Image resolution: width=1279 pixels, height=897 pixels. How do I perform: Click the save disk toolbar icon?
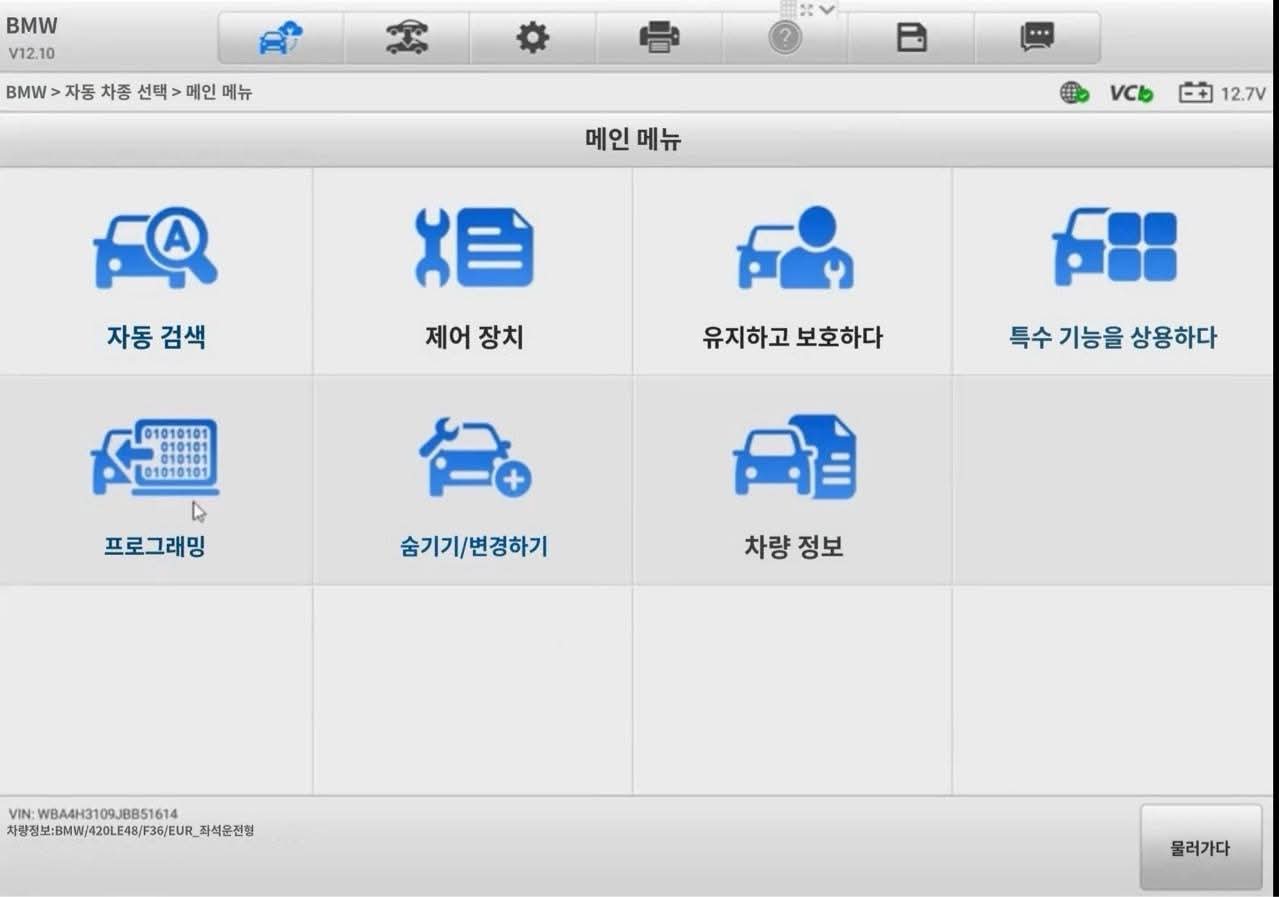pyautogui.click(x=911, y=38)
